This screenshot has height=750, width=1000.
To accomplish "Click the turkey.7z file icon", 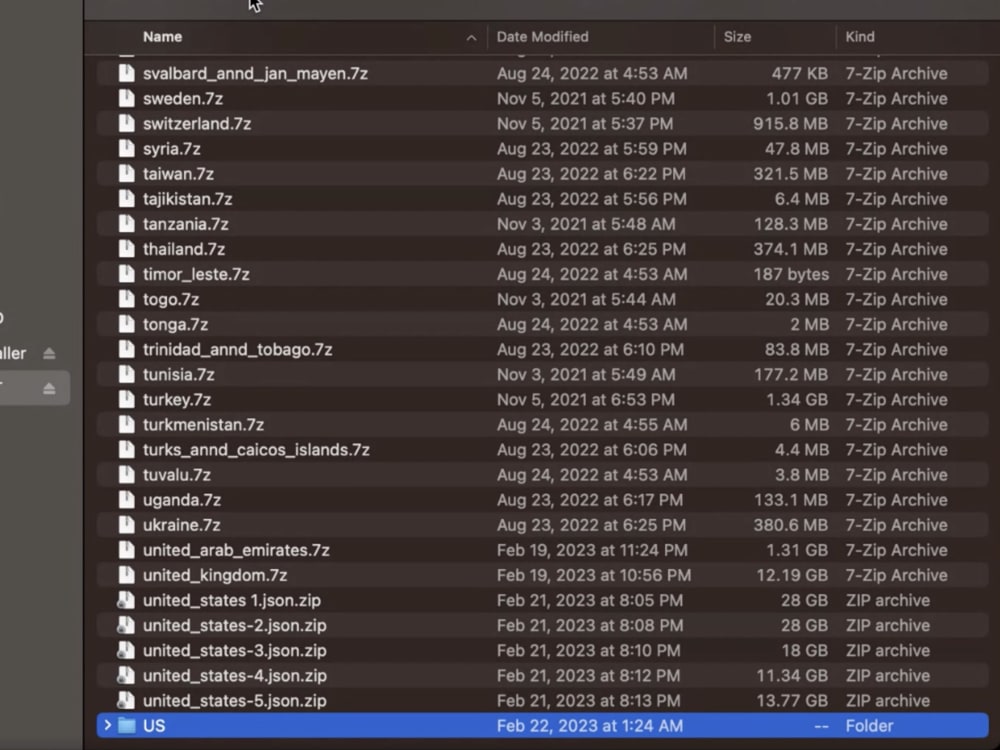I will coord(127,399).
